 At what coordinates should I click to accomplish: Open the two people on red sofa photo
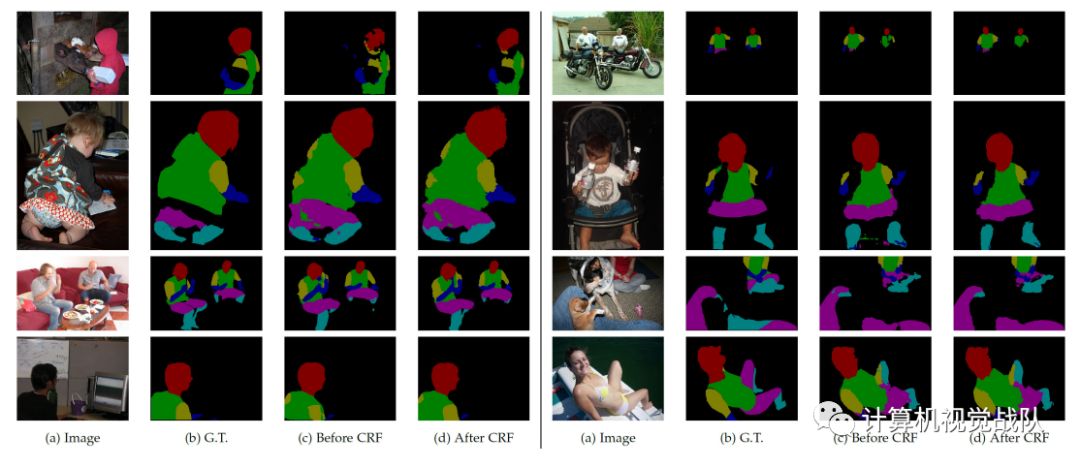(72, 294)
